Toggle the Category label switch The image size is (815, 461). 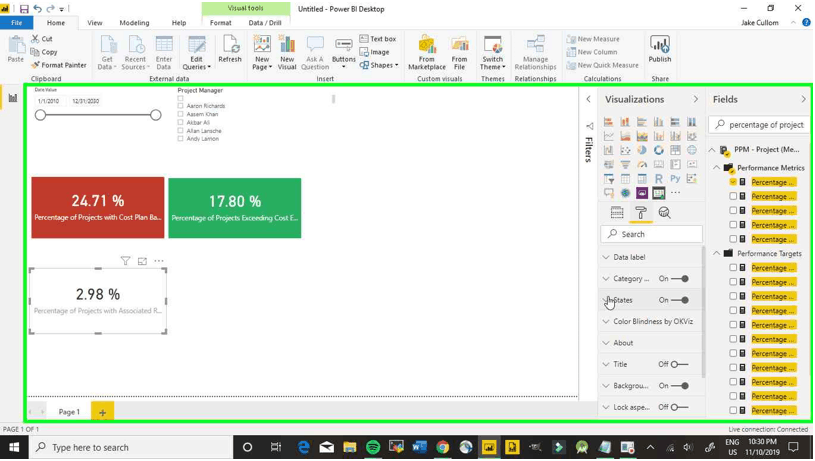pos(680,279)
